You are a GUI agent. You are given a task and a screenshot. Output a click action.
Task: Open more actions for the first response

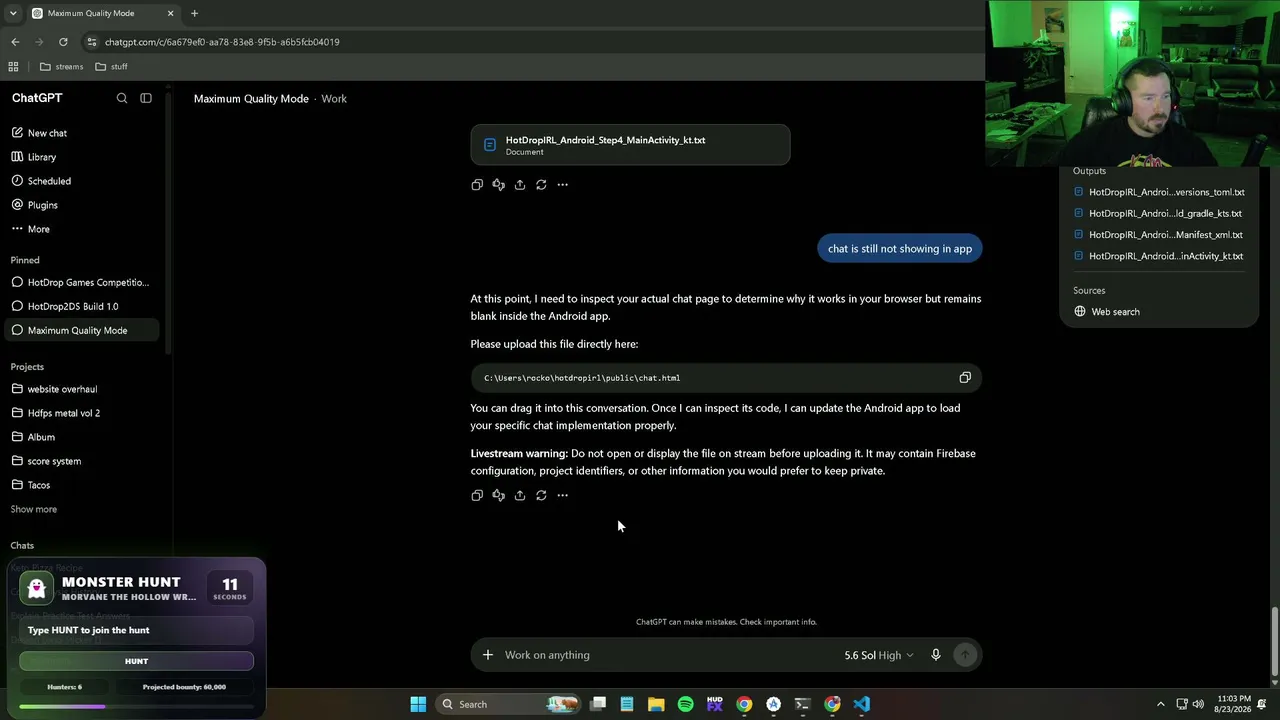tap(563, 185)
